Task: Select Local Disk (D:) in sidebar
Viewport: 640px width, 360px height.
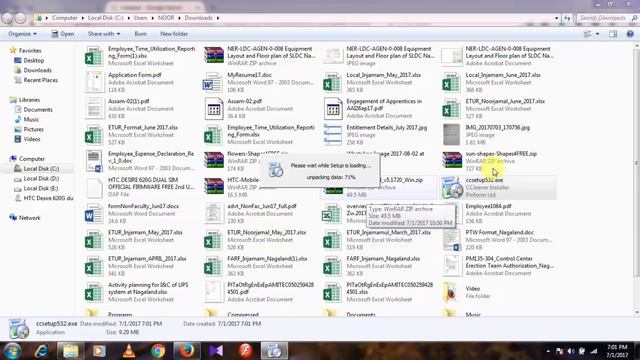Action: (41, 178)
